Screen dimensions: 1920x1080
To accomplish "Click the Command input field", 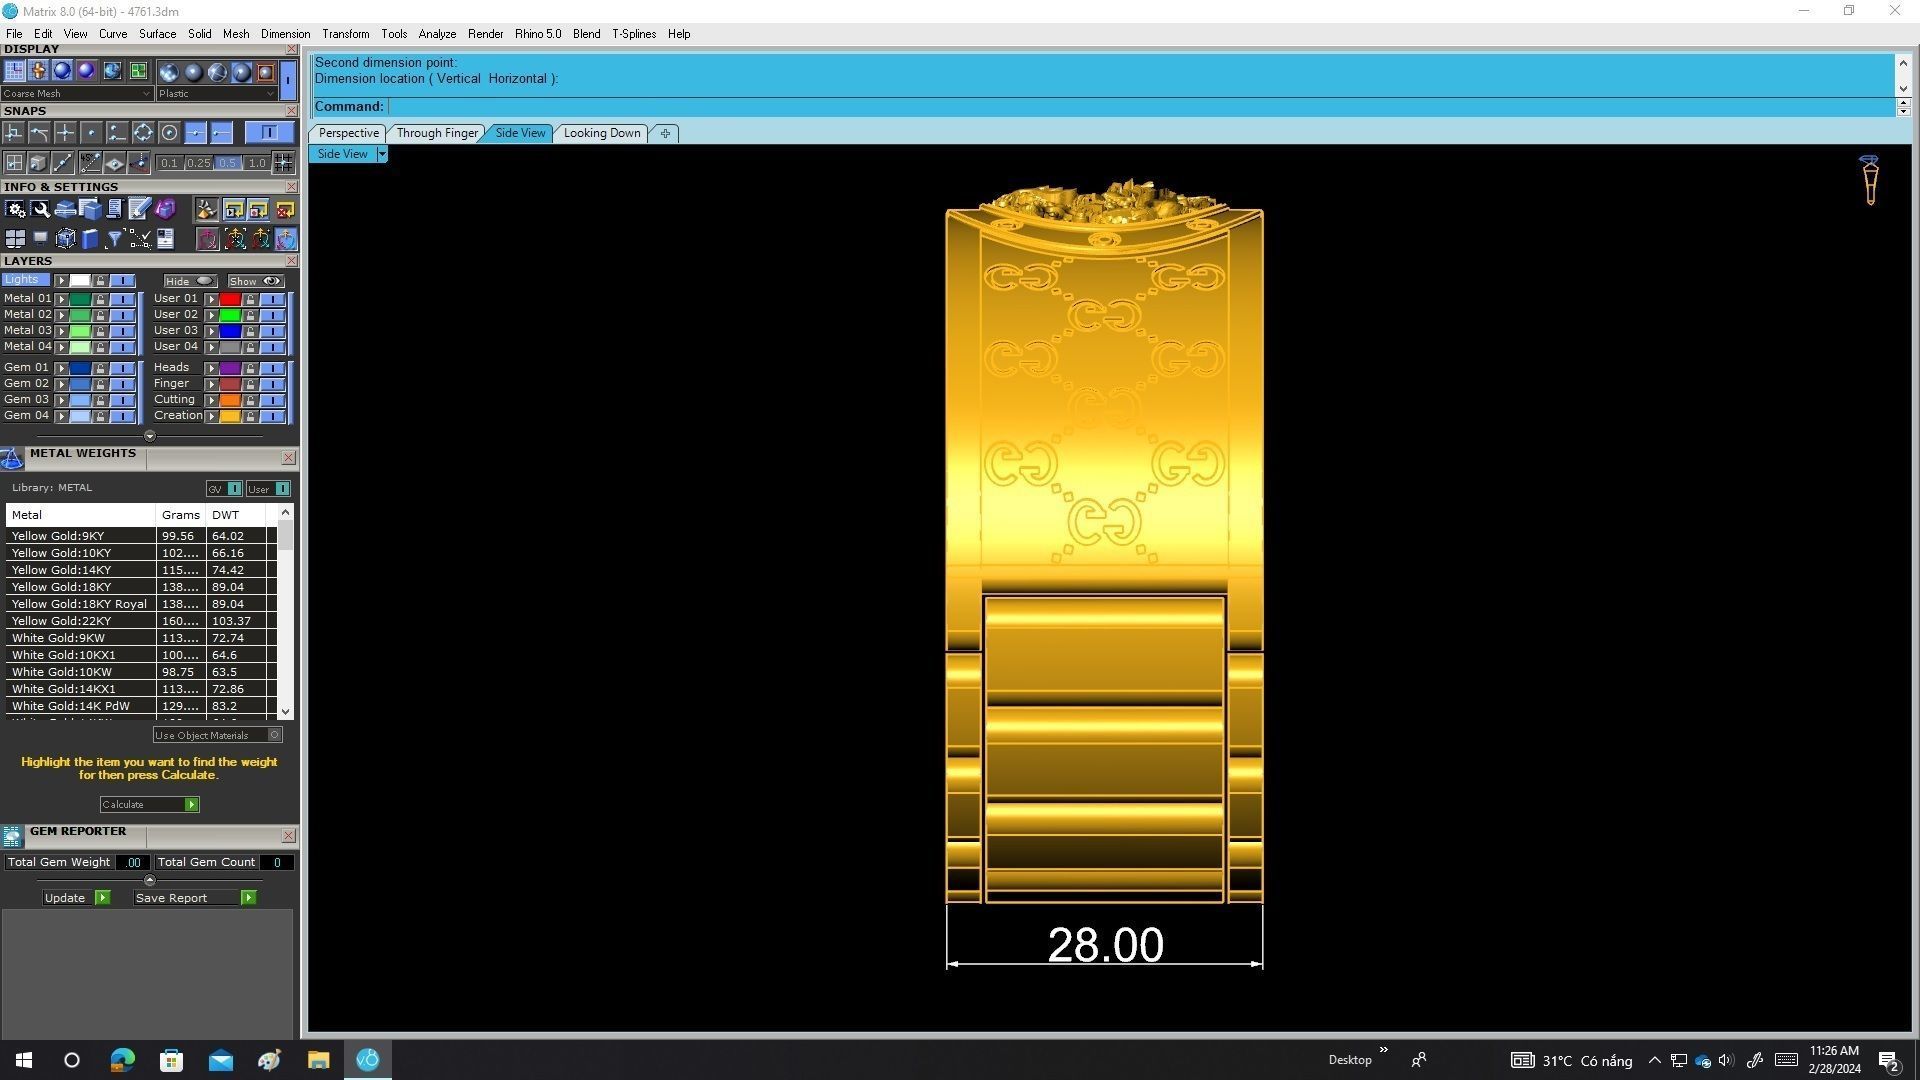I will [1140, 107].
